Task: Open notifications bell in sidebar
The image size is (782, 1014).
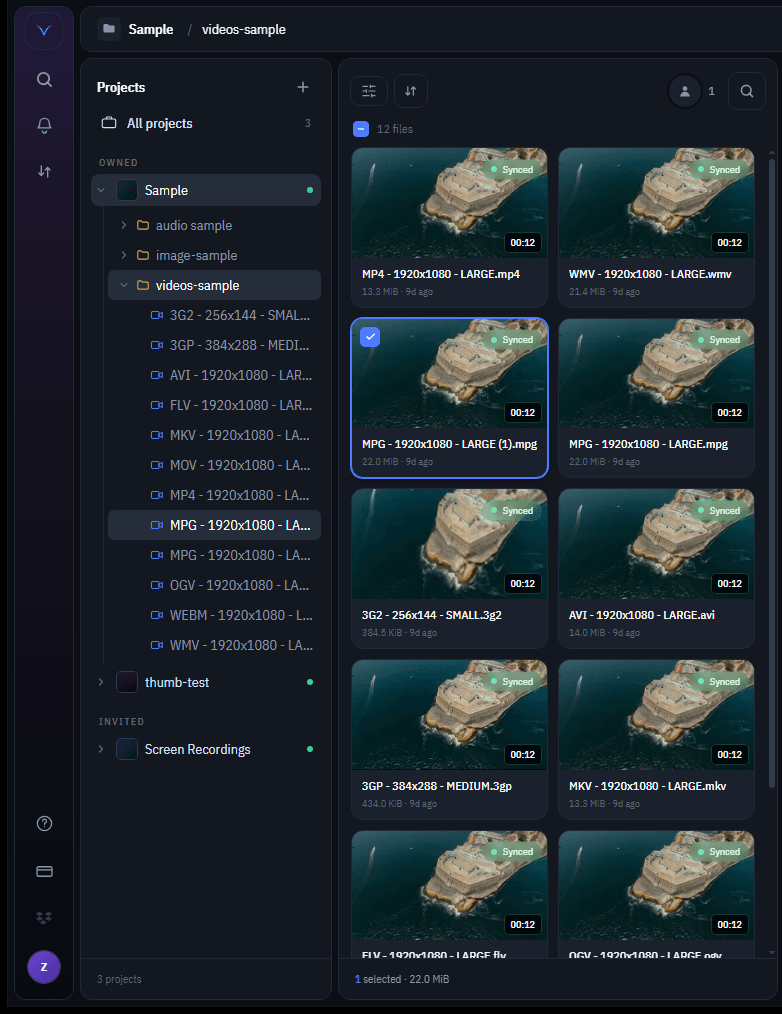Action: pos(44,125)
